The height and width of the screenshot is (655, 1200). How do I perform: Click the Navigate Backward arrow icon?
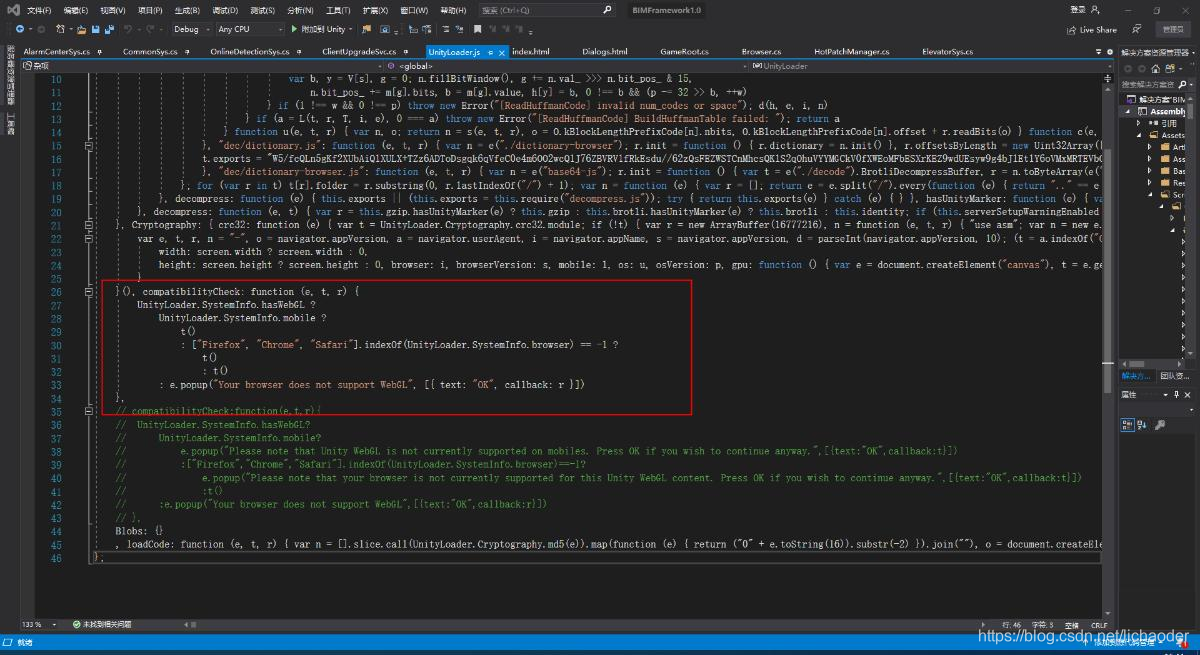[20, 30]
